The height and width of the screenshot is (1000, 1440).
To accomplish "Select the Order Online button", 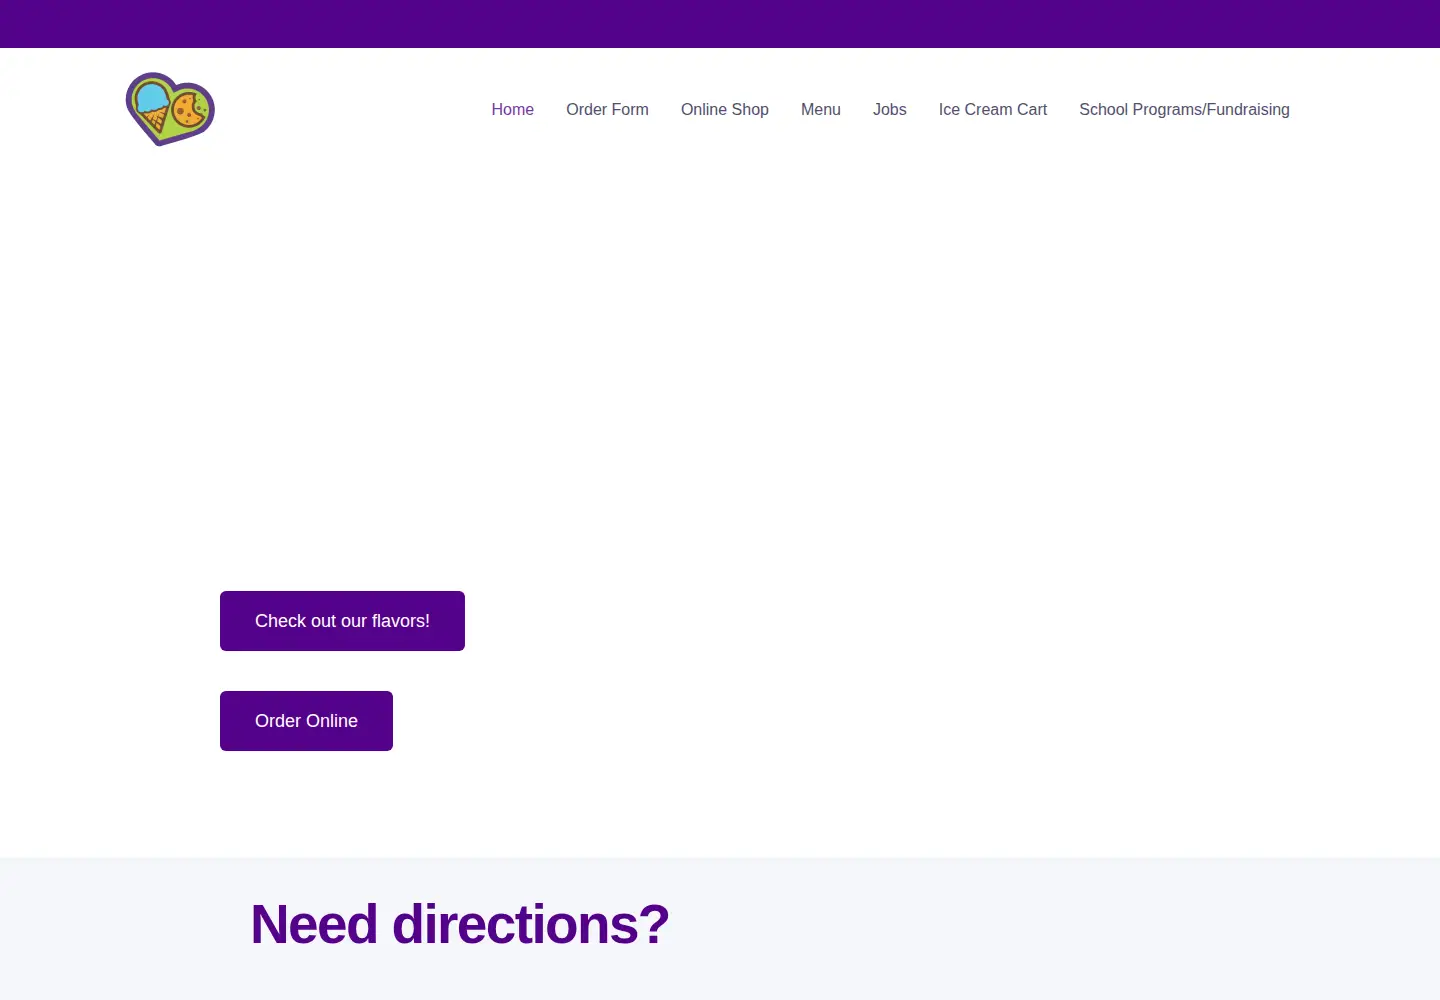I will point(306,721).
